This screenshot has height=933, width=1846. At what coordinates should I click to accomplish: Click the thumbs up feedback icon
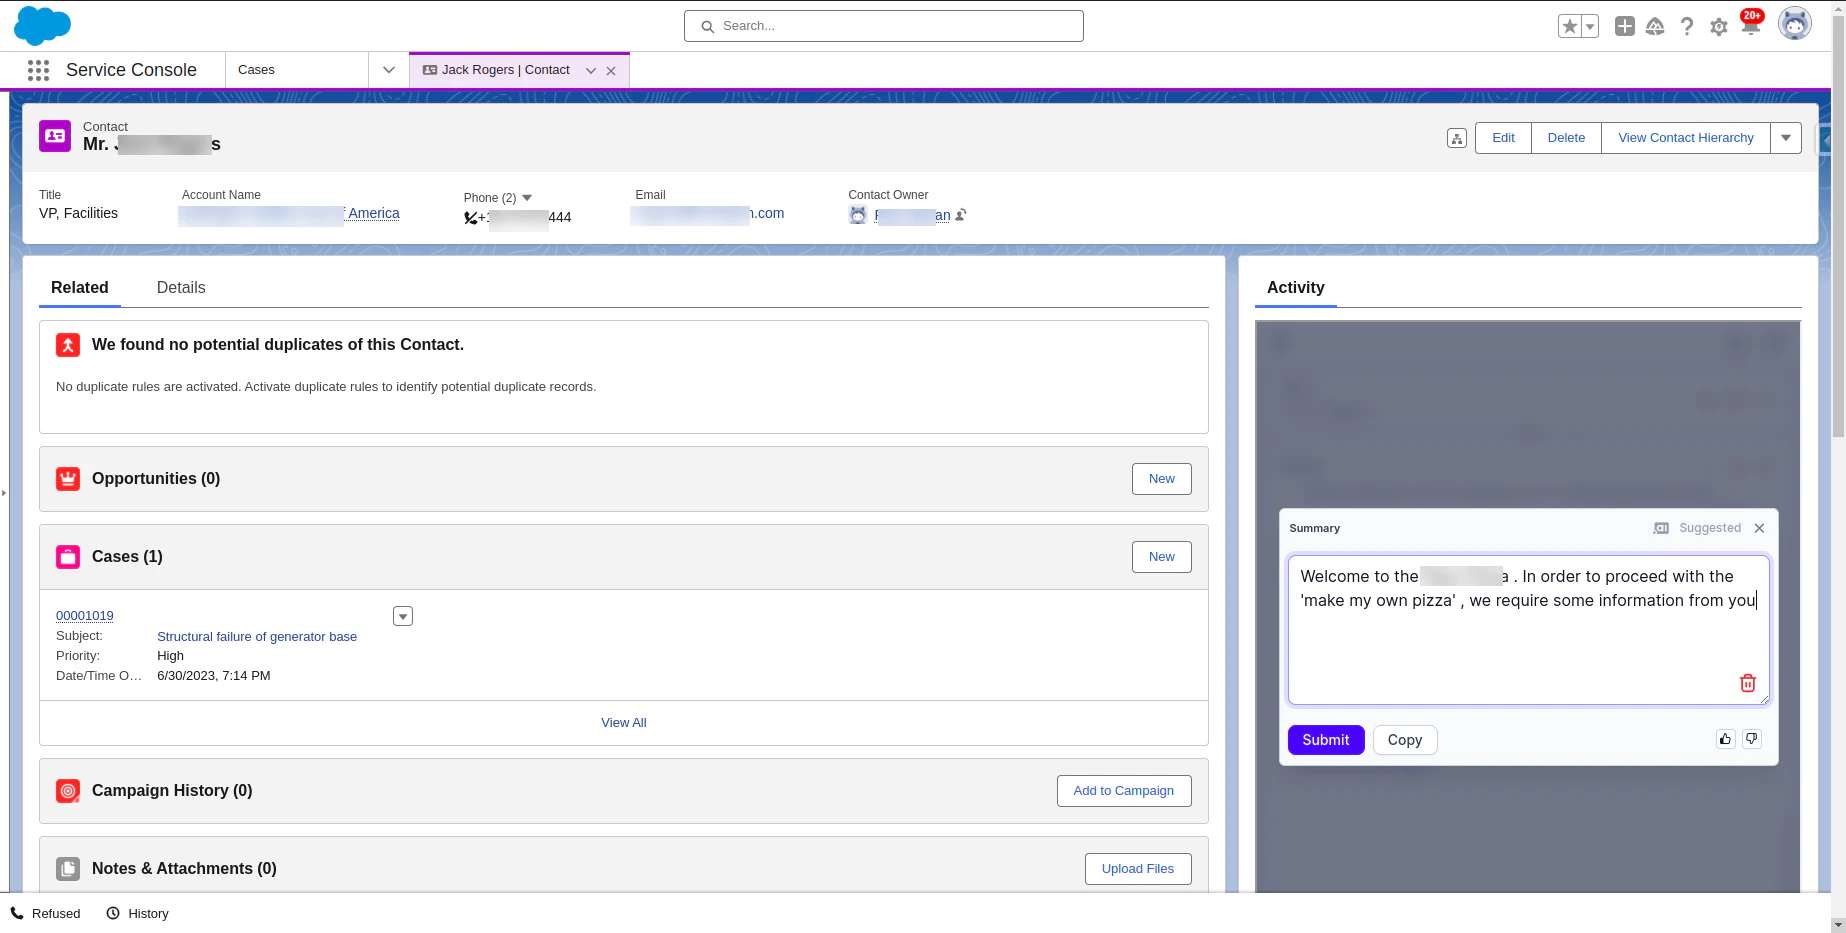[x=1725, y=739]
